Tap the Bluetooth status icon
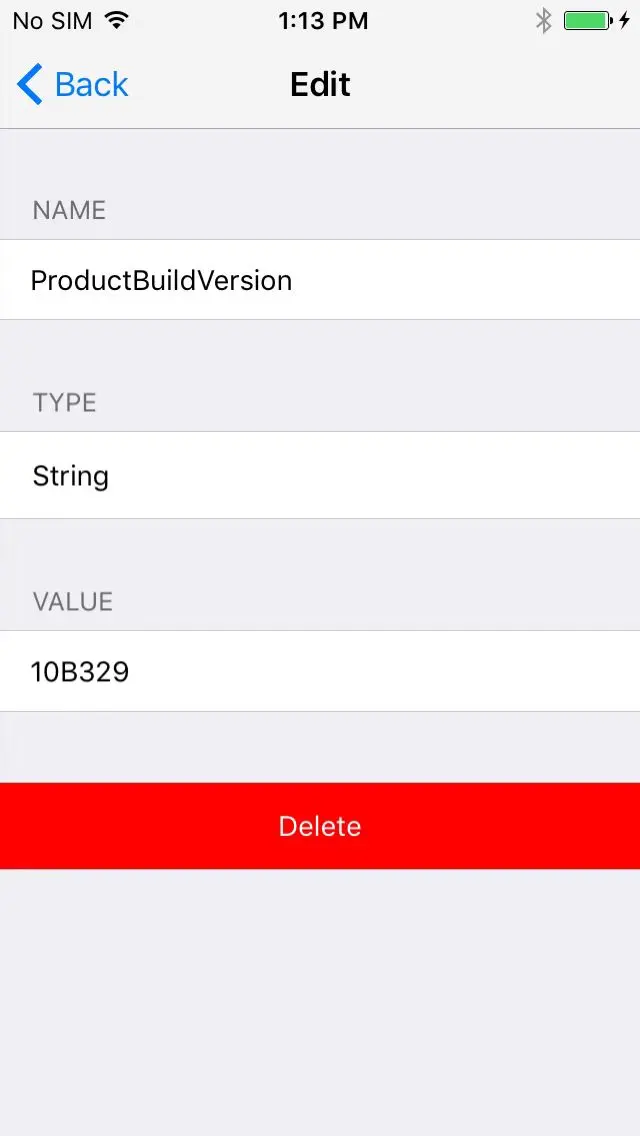Viewport: 640px width, 1136px height. pos(544,21)
